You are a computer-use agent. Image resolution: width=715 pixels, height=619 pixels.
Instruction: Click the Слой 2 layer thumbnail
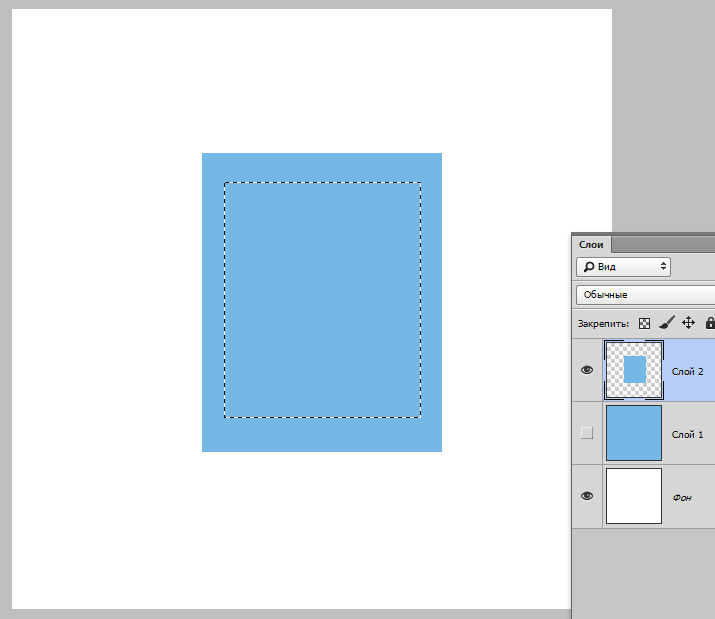coord(634,370)
